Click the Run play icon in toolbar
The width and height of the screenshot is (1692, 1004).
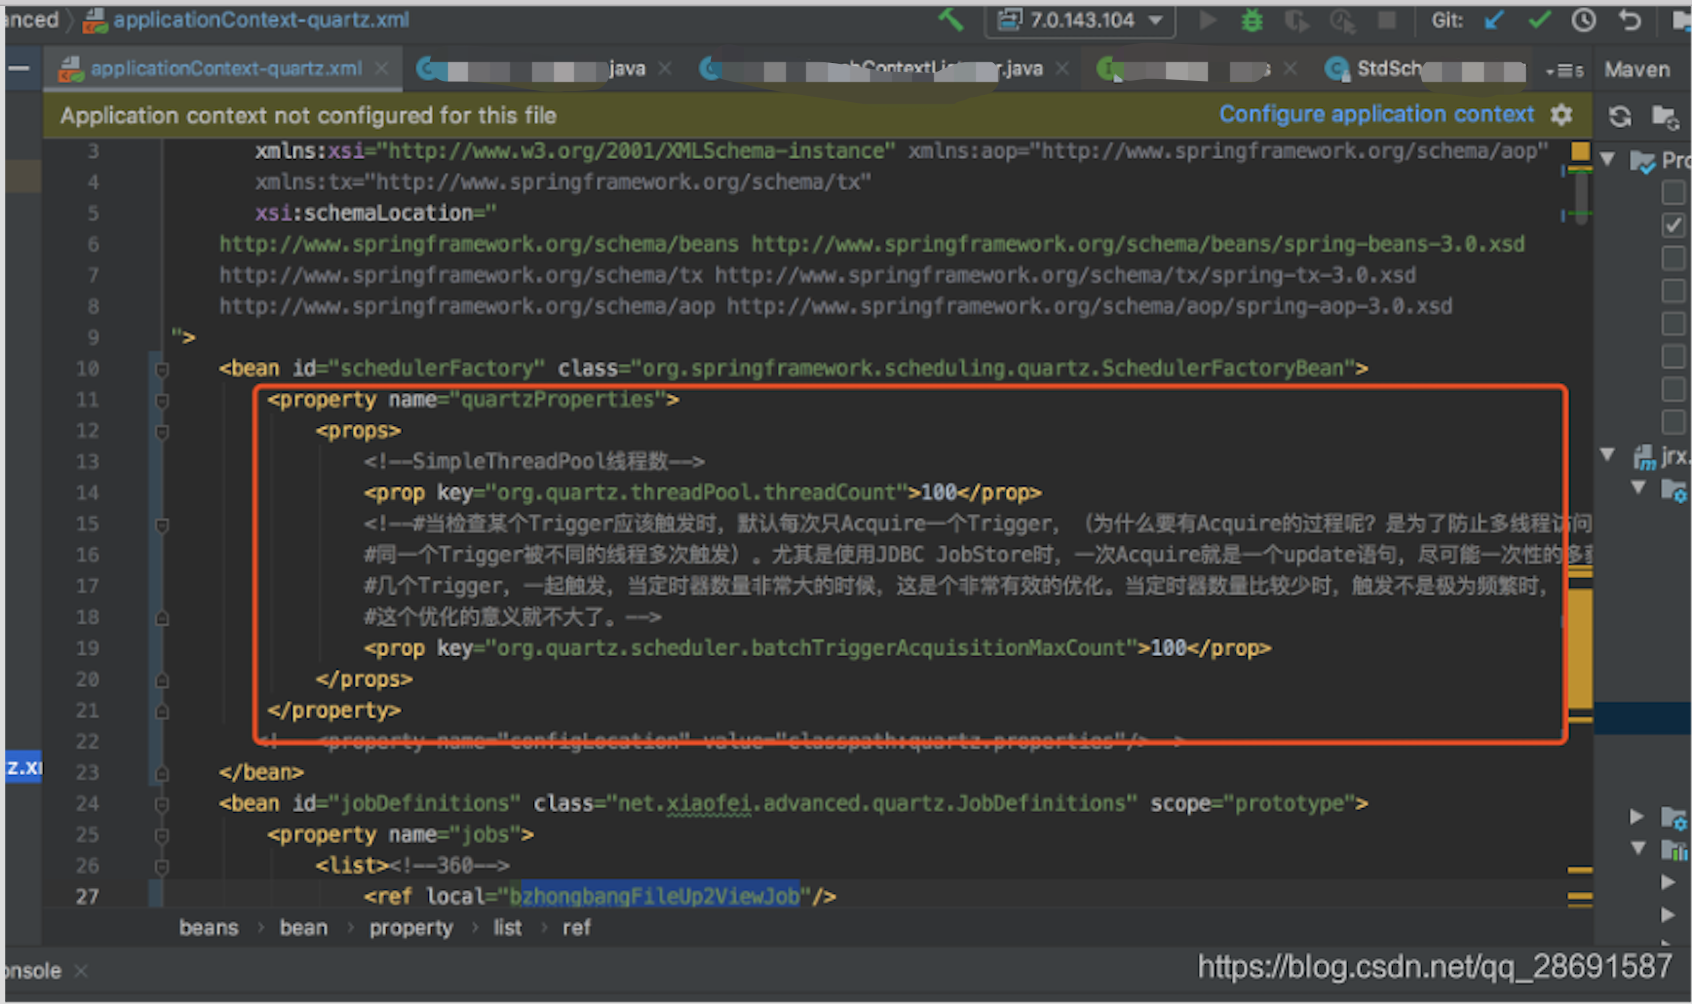(1208, 20)
